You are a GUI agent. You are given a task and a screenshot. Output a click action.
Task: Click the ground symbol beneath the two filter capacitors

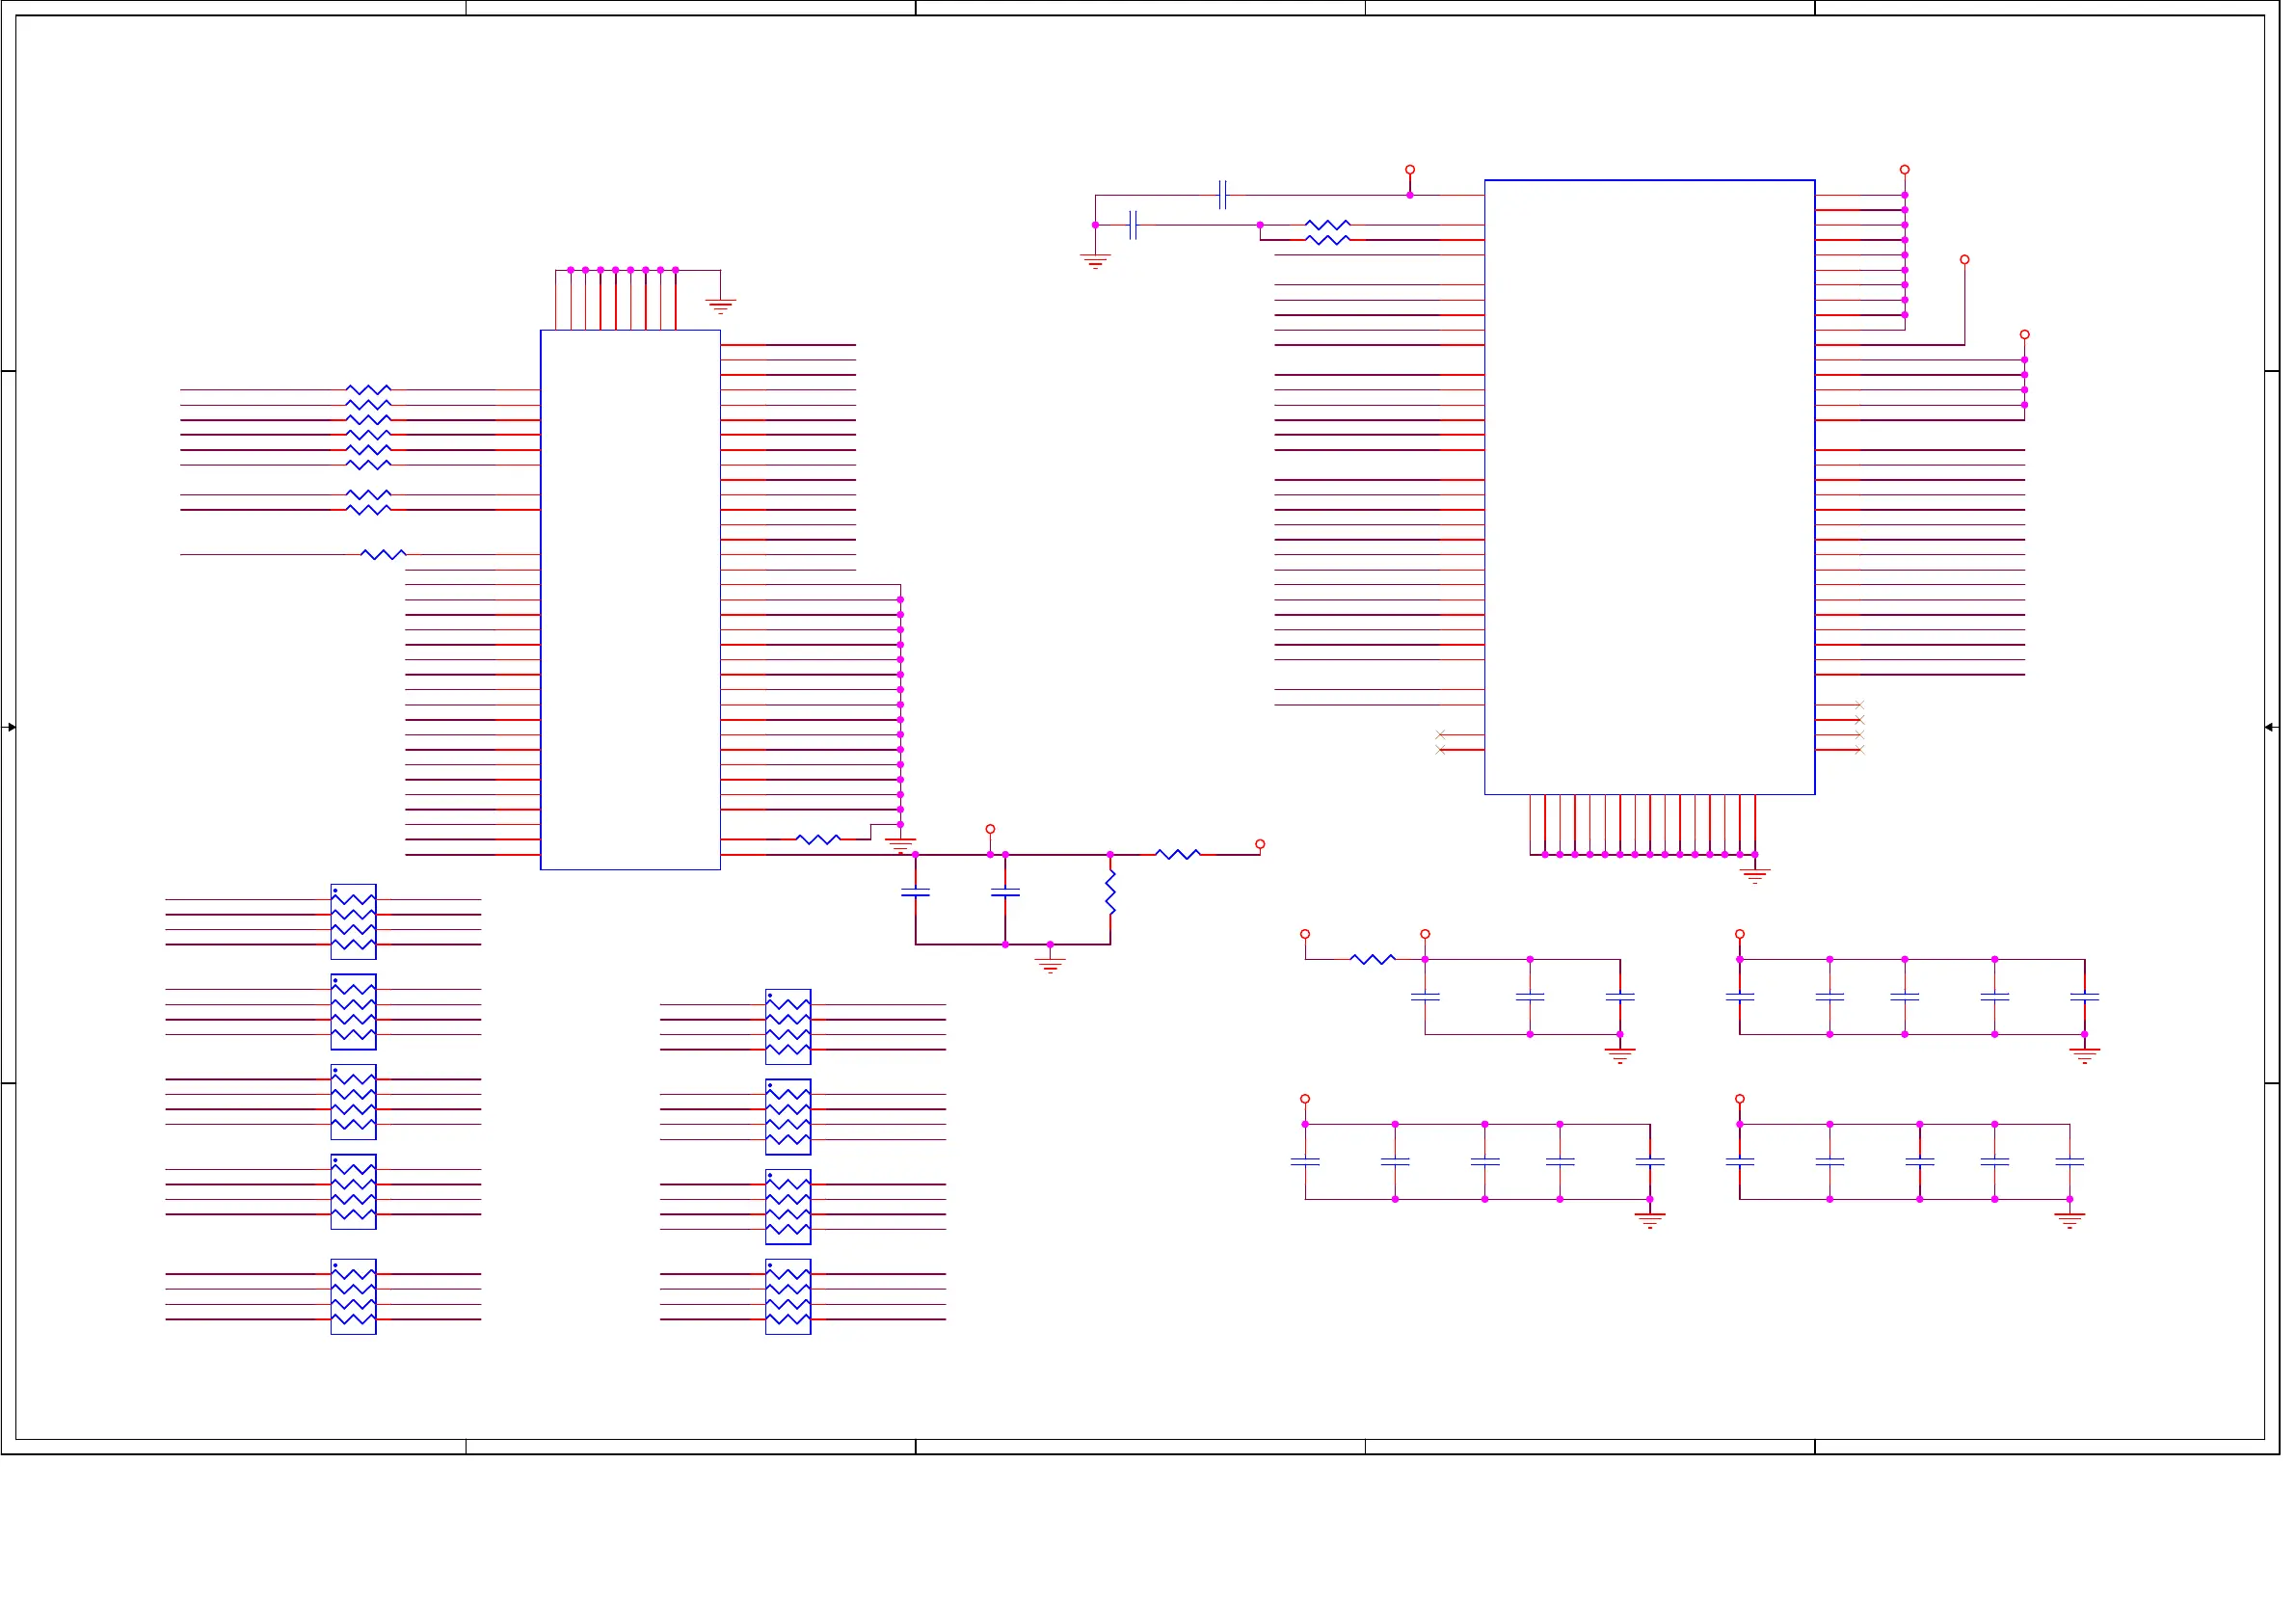(1050, 965)
